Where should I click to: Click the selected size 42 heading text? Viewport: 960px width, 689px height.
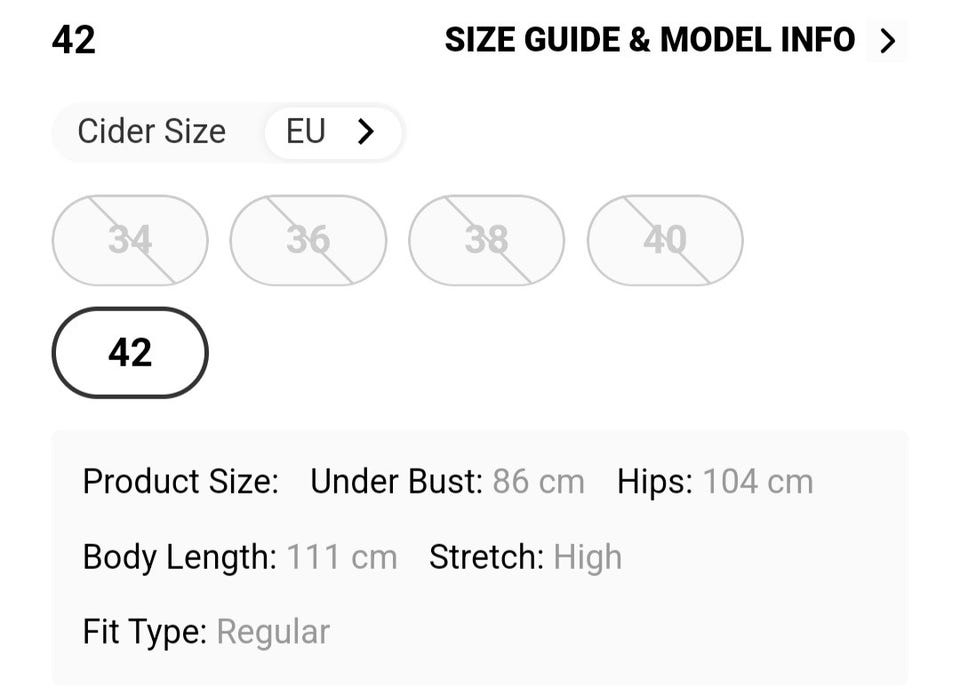[x=74, y=40]
